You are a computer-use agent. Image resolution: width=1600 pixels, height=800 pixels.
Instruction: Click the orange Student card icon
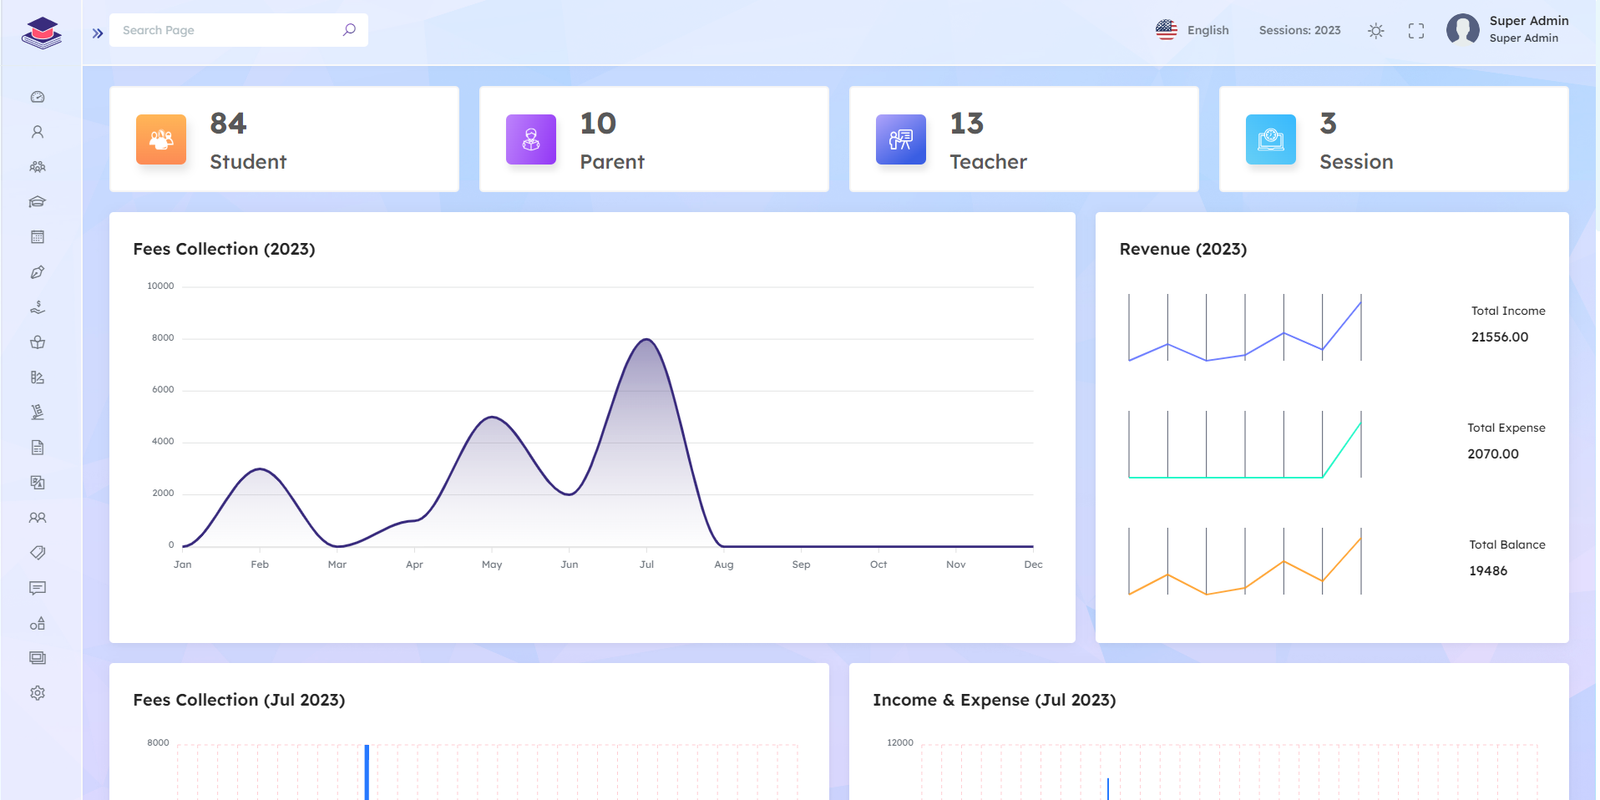(161, 139)
